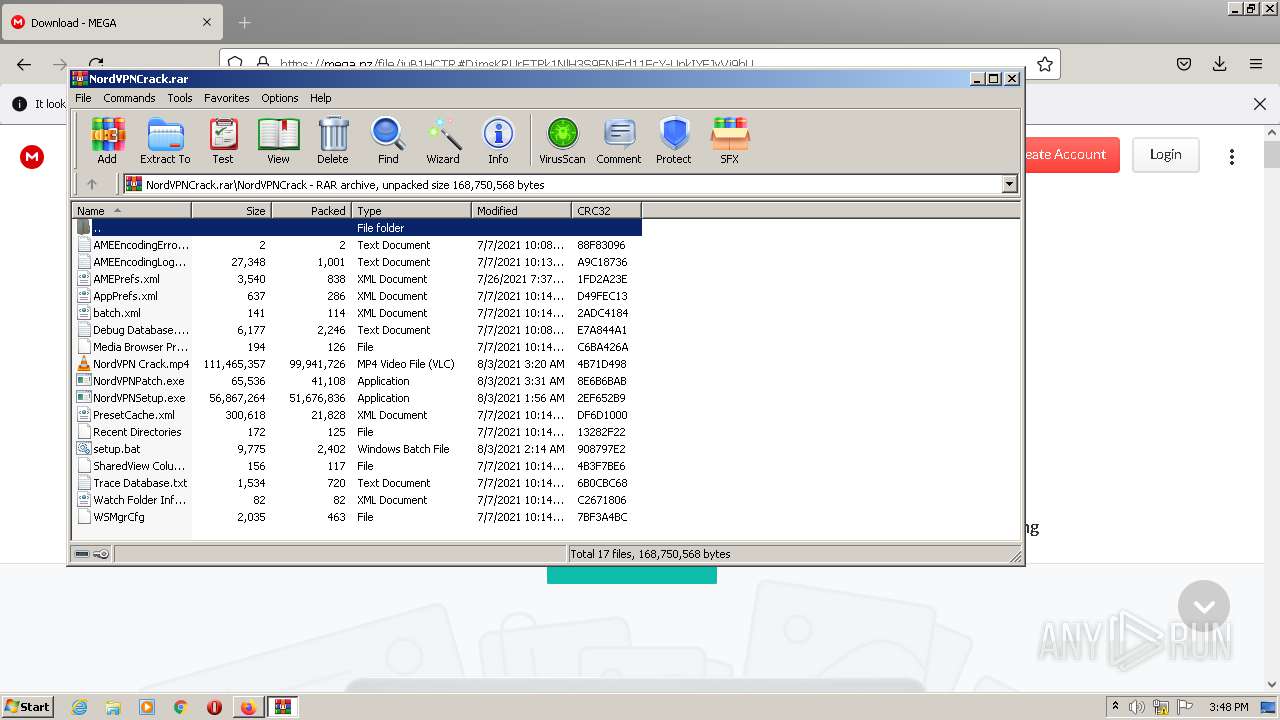Click the SFX icon
Screen dimensions: 1280x720
730,140
